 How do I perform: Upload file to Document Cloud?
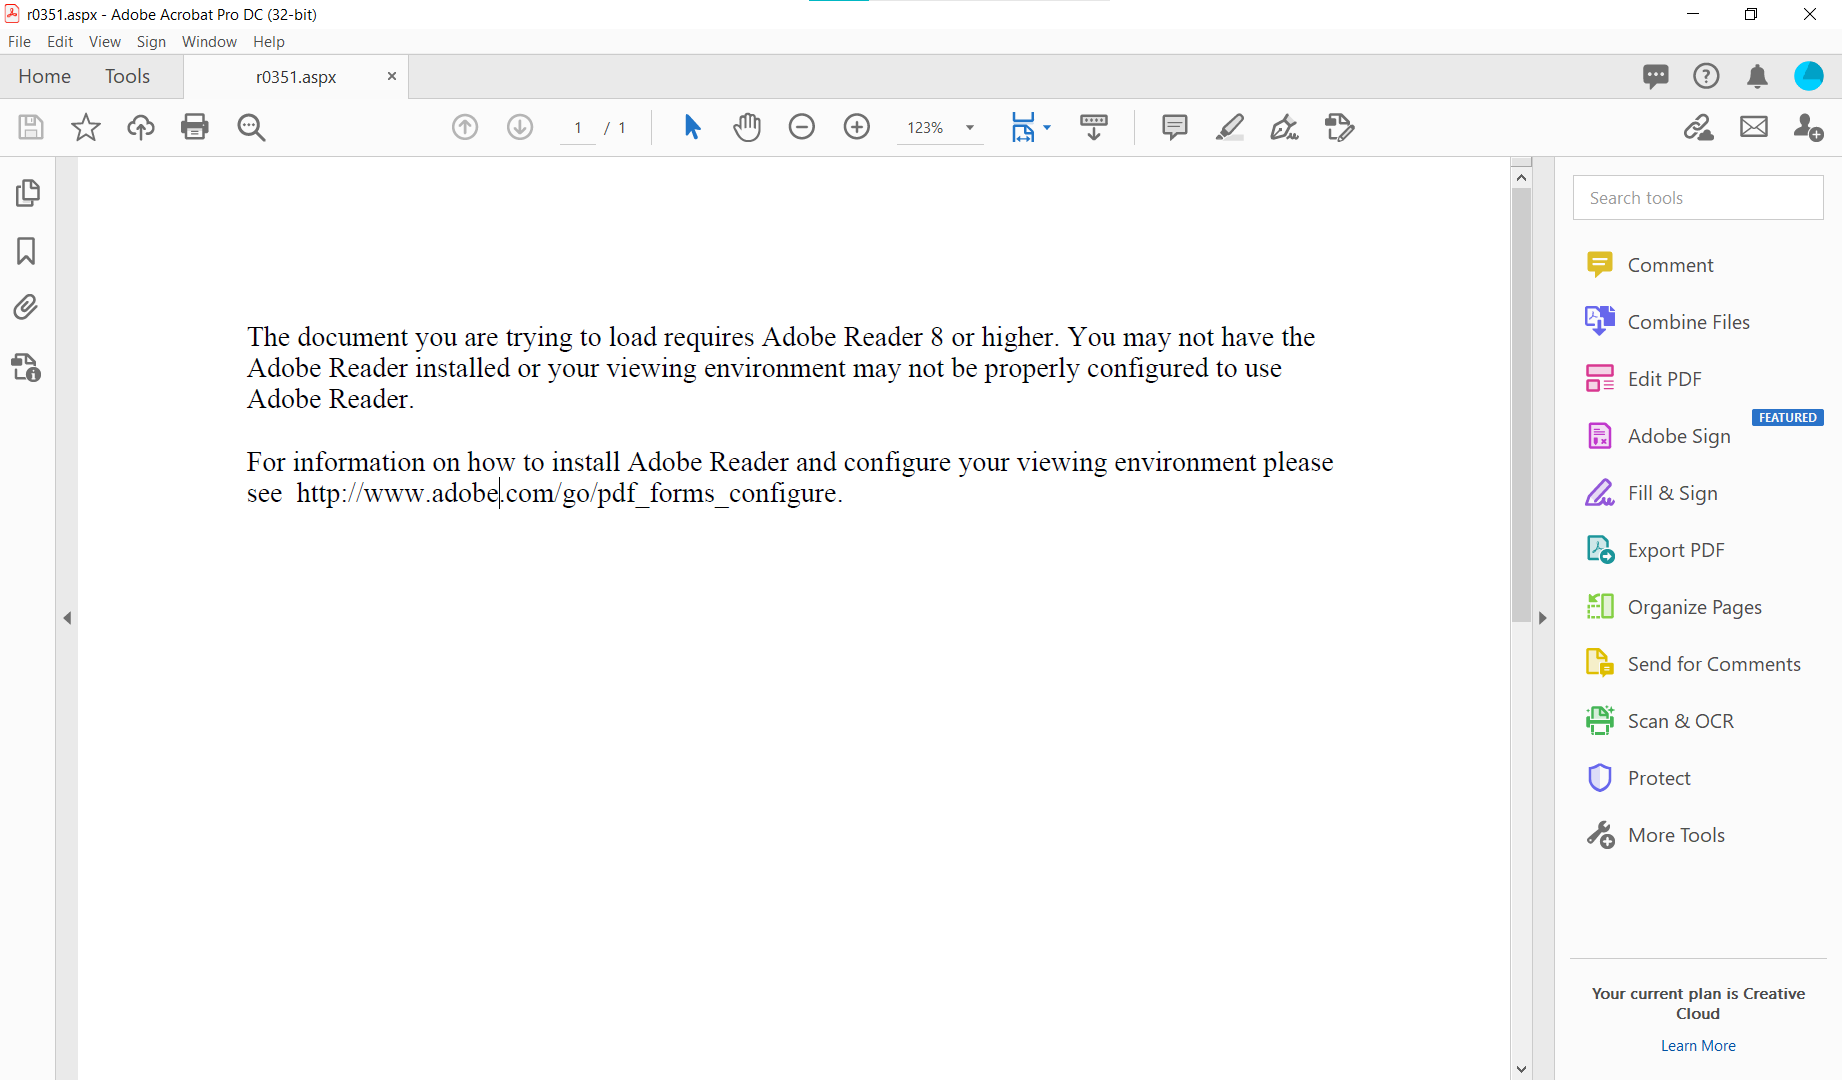coord(141,127)
